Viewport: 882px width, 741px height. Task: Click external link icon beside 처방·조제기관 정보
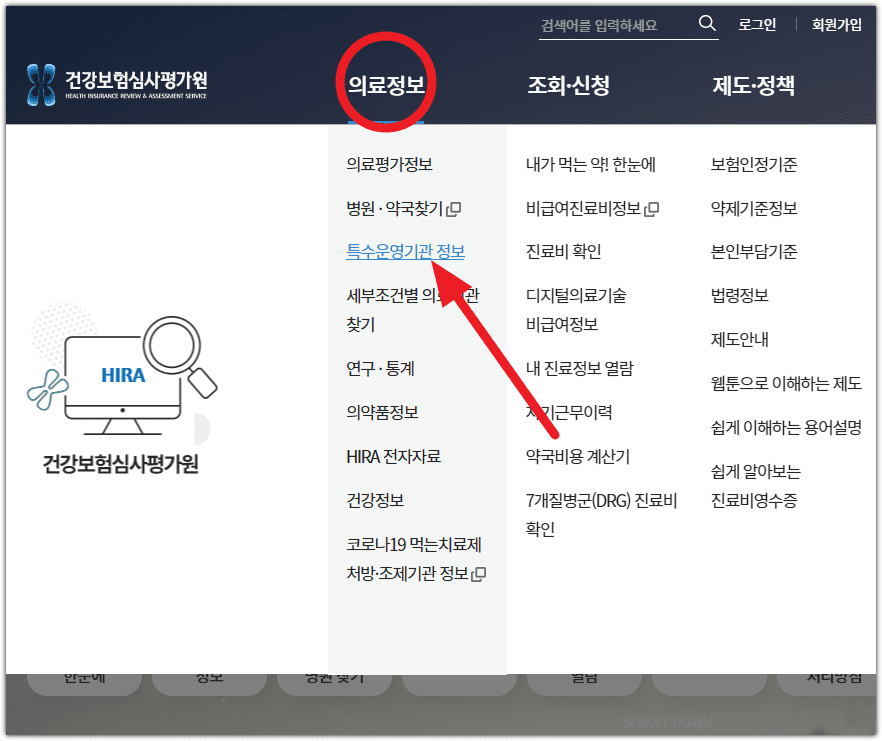click(479, 574)
